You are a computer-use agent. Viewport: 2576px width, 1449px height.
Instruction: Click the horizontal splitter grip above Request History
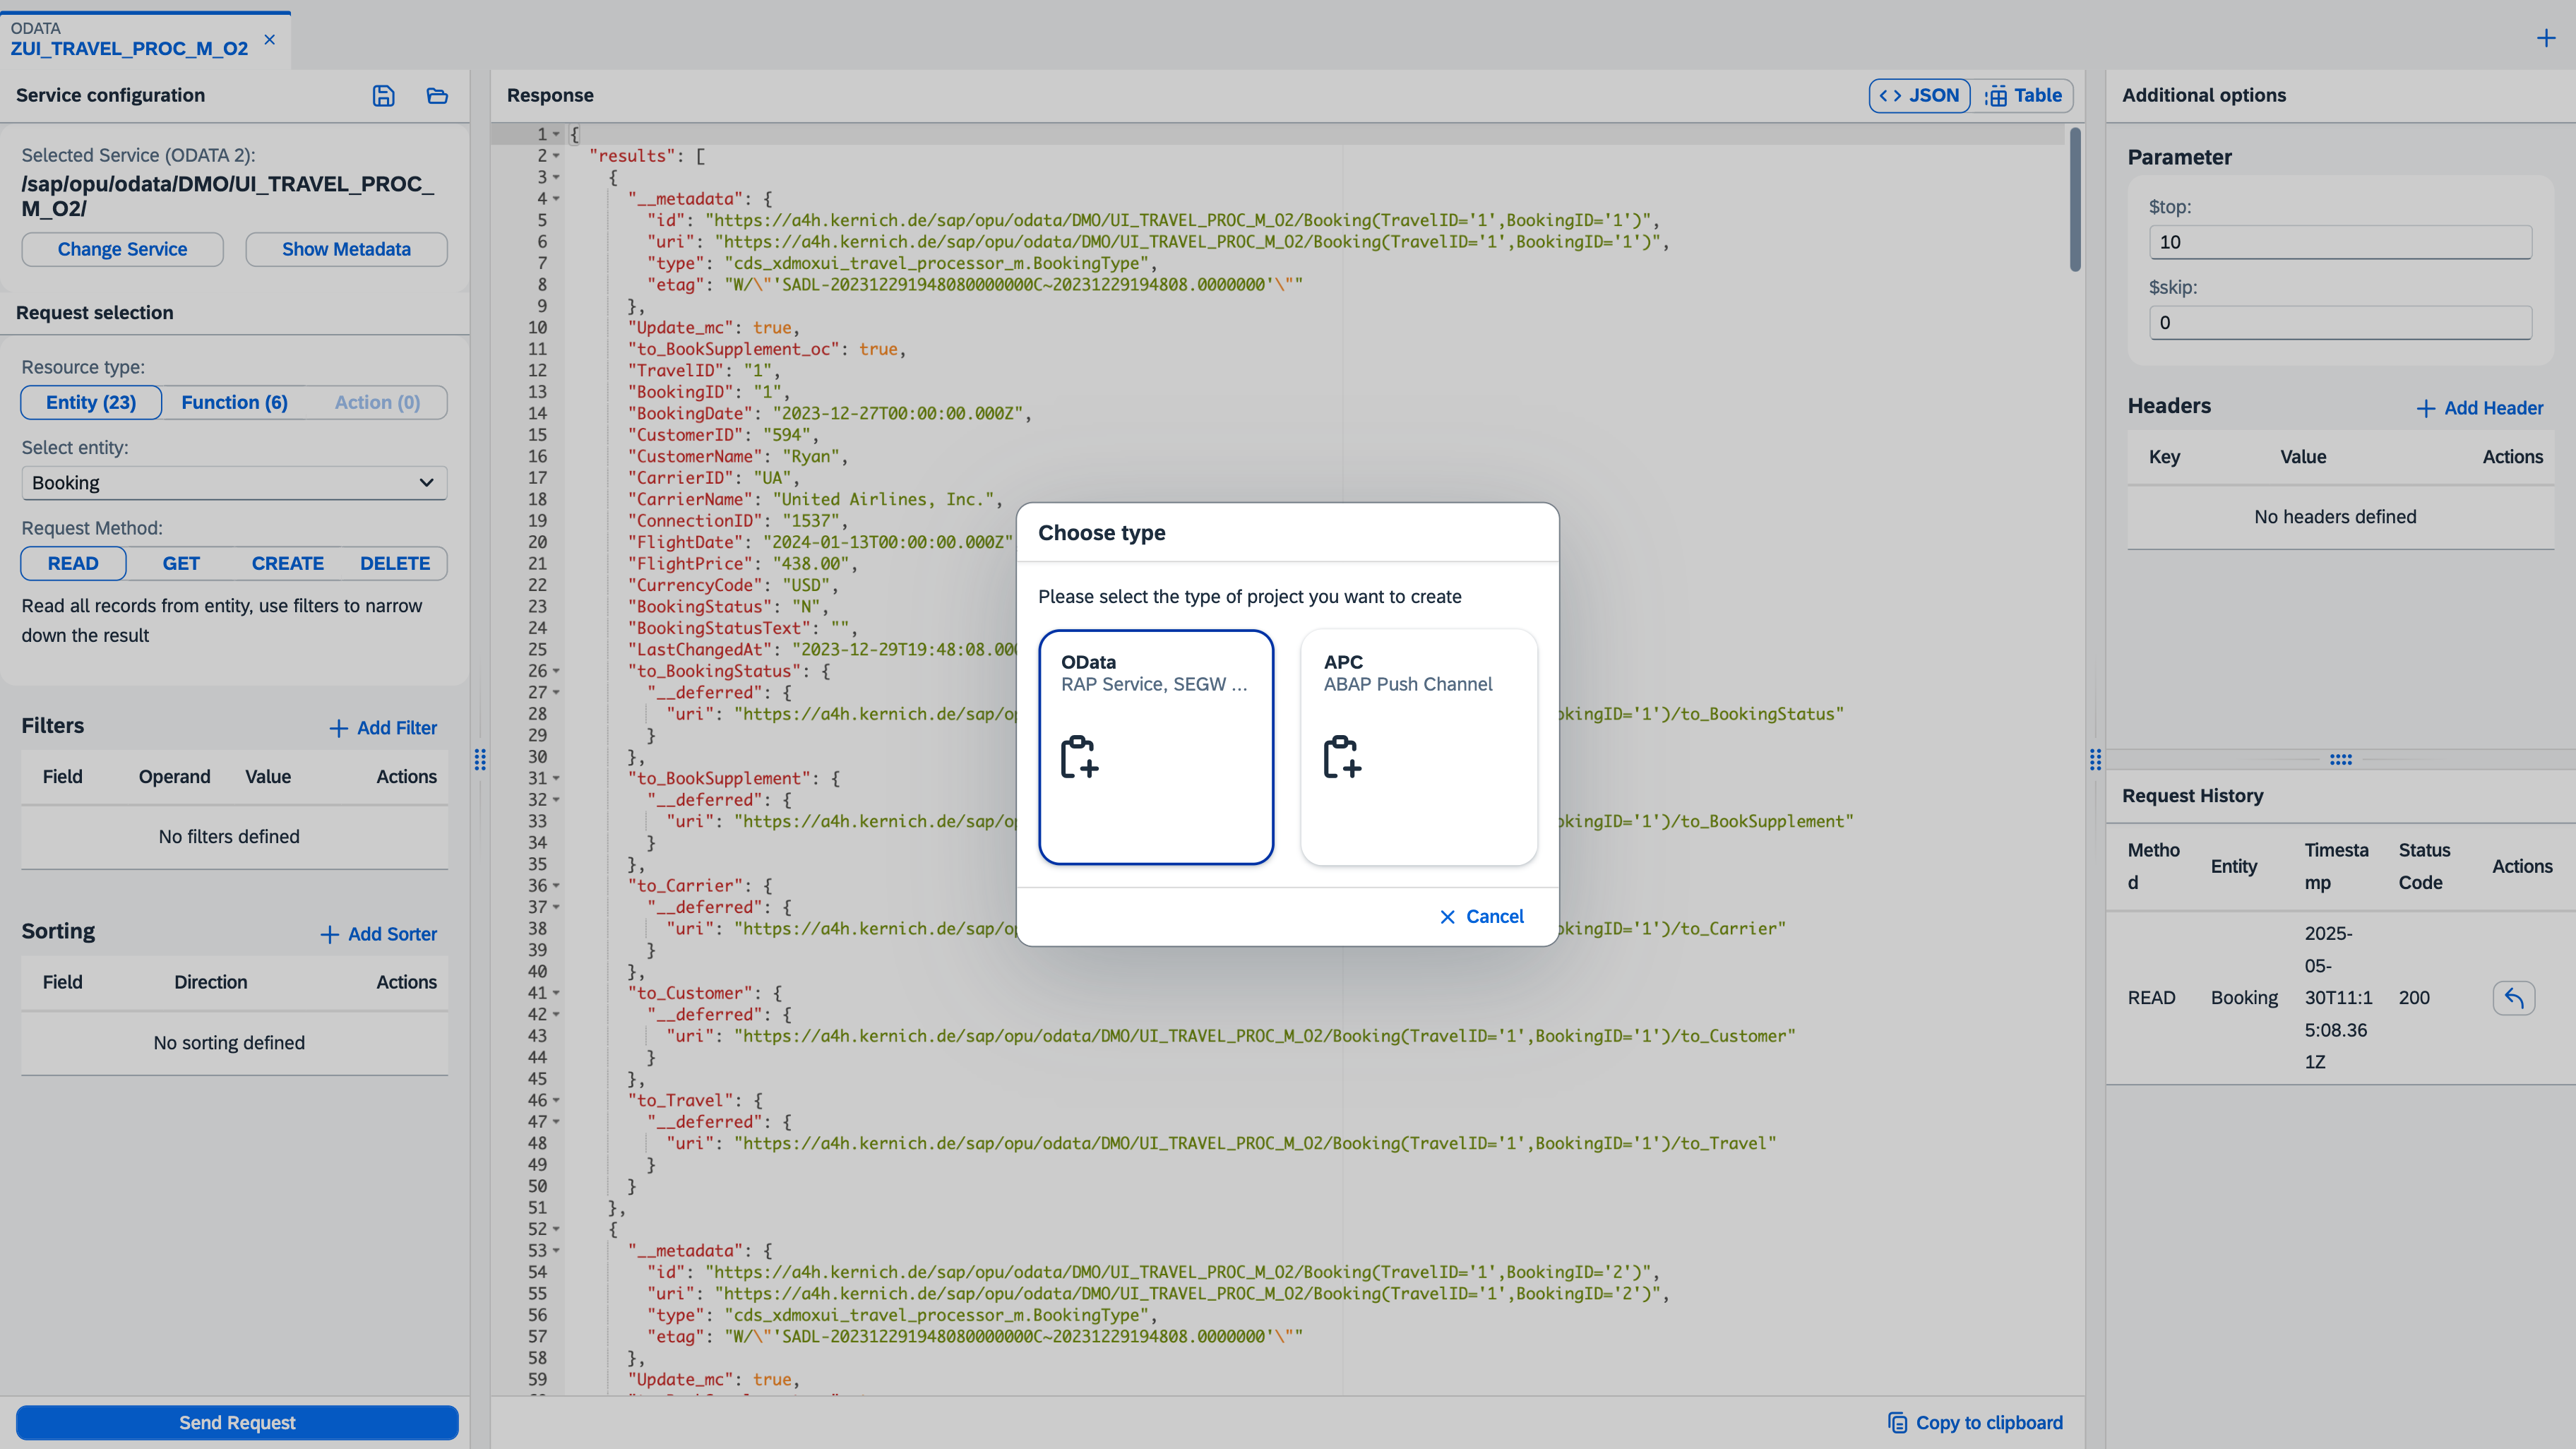pos(2341,759)
